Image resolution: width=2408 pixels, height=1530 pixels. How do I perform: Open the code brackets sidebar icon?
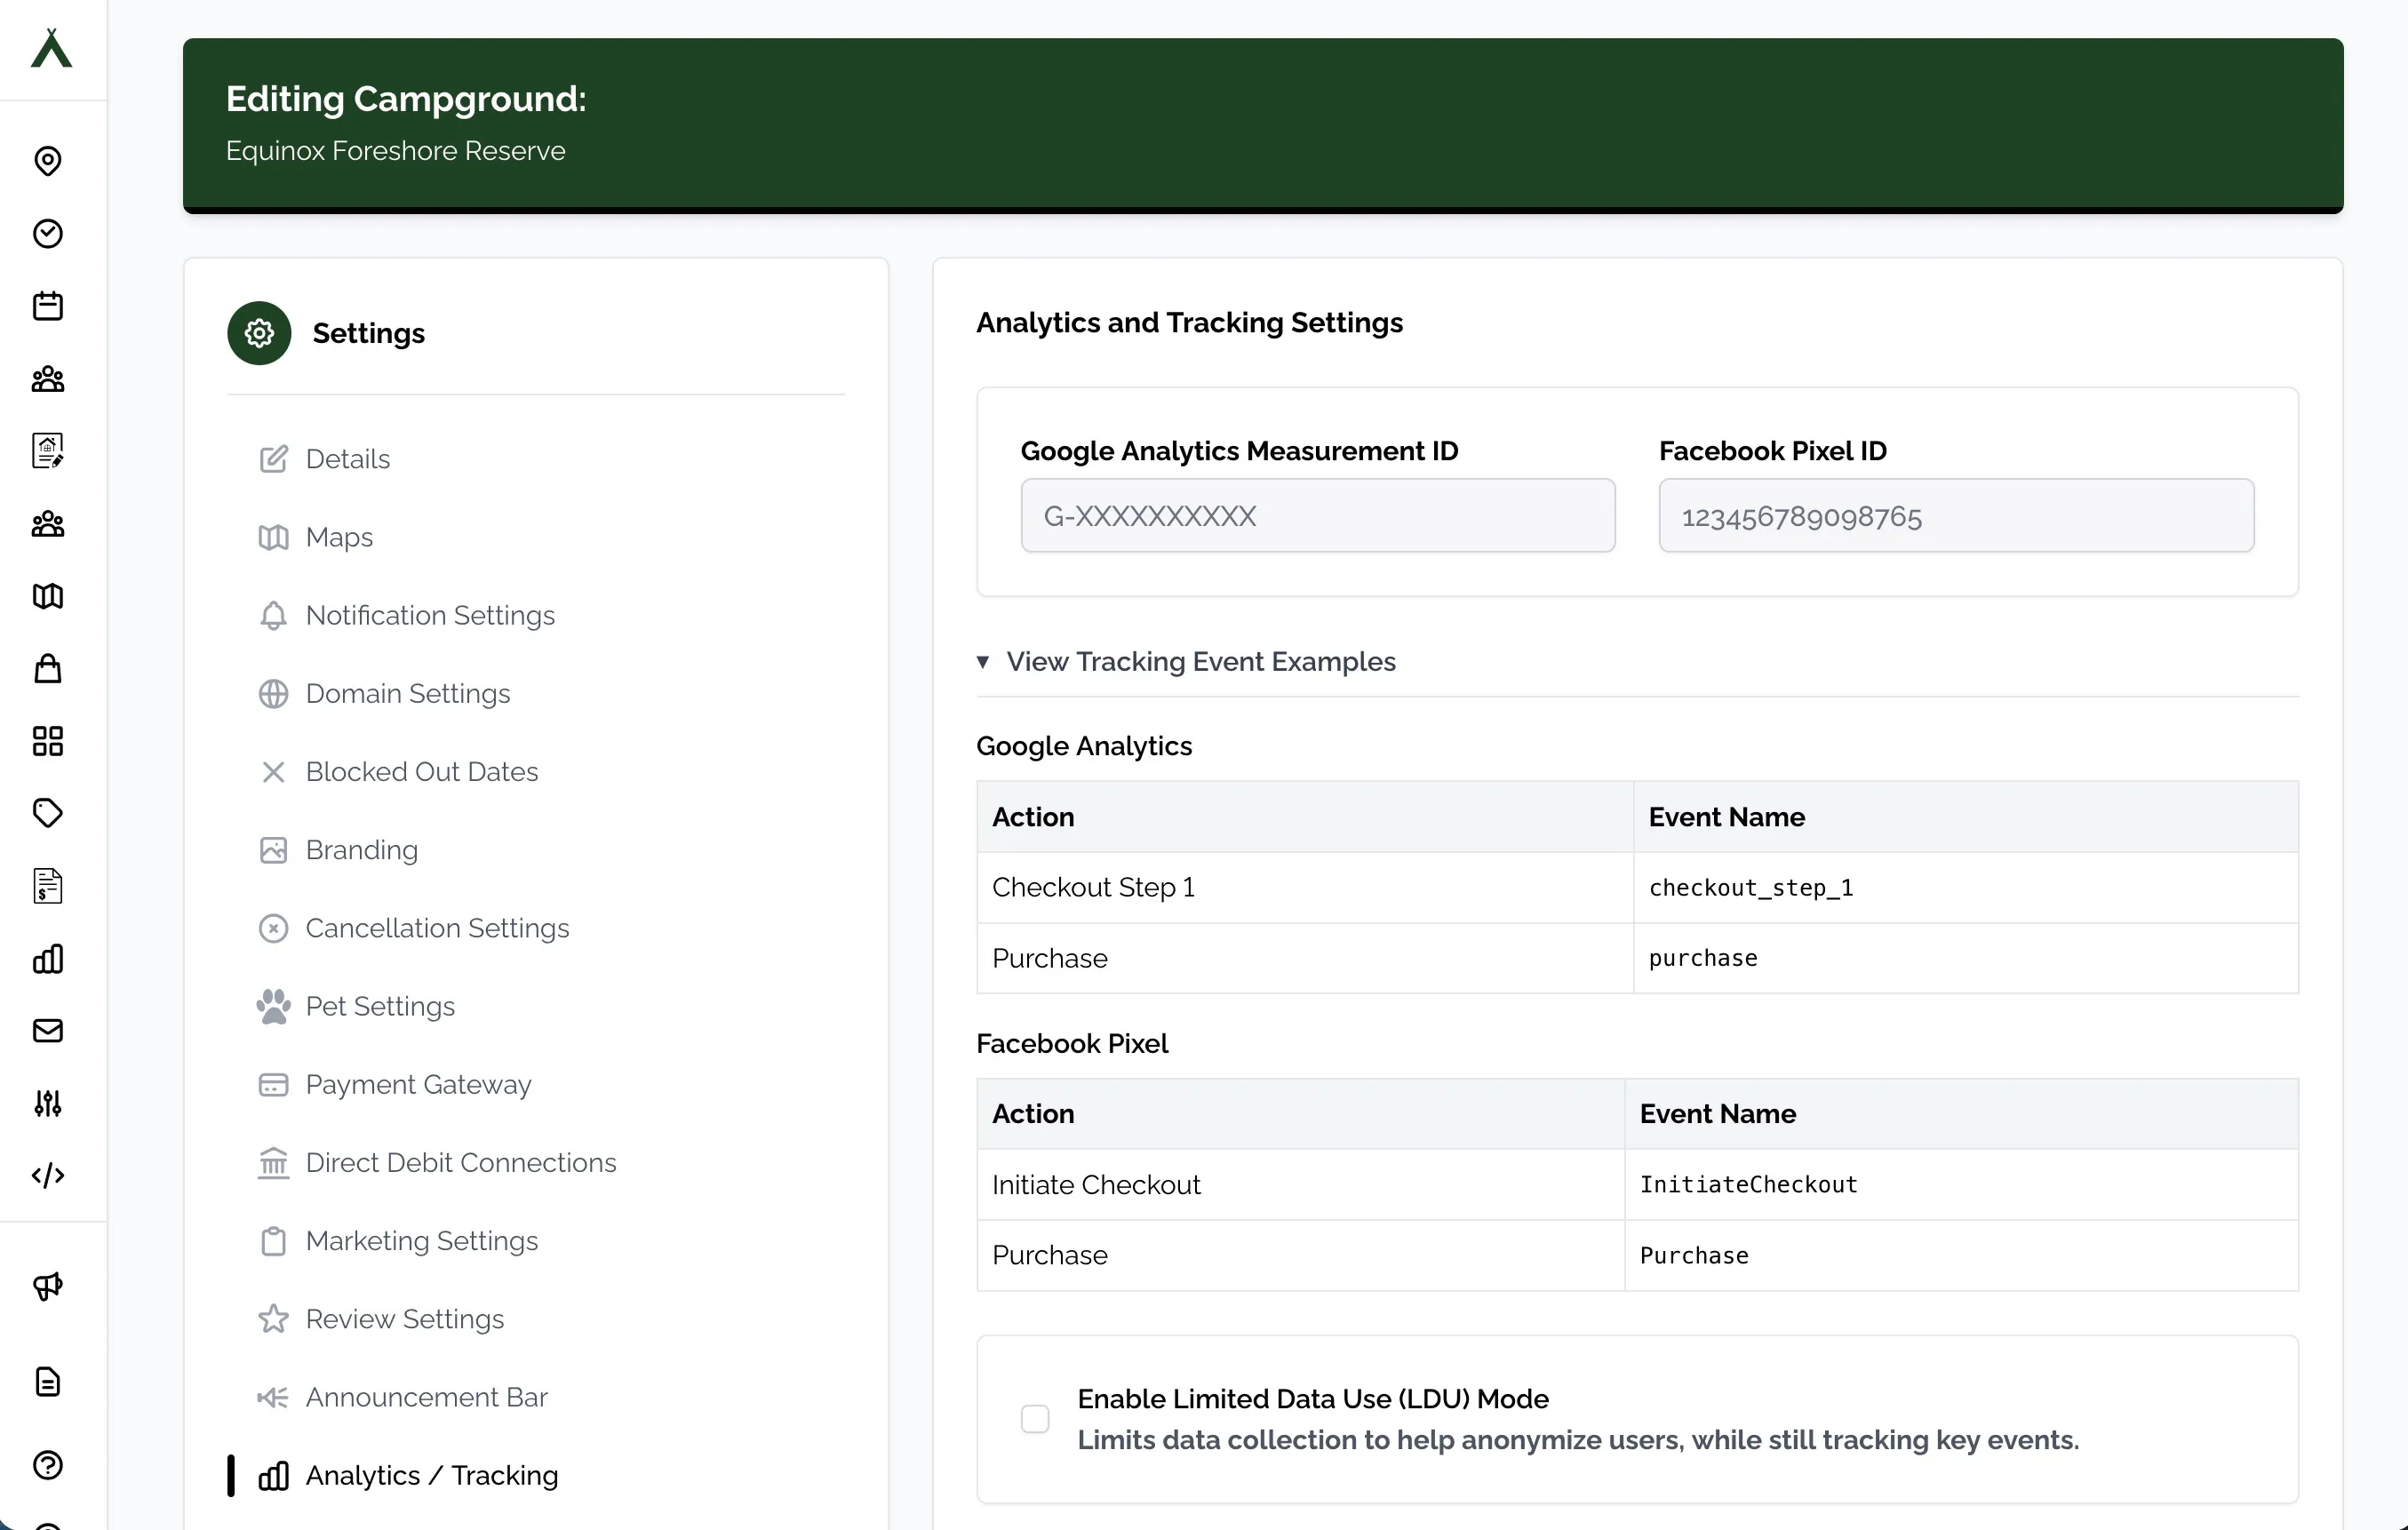pyautogui.click(x=48, y=1175)
